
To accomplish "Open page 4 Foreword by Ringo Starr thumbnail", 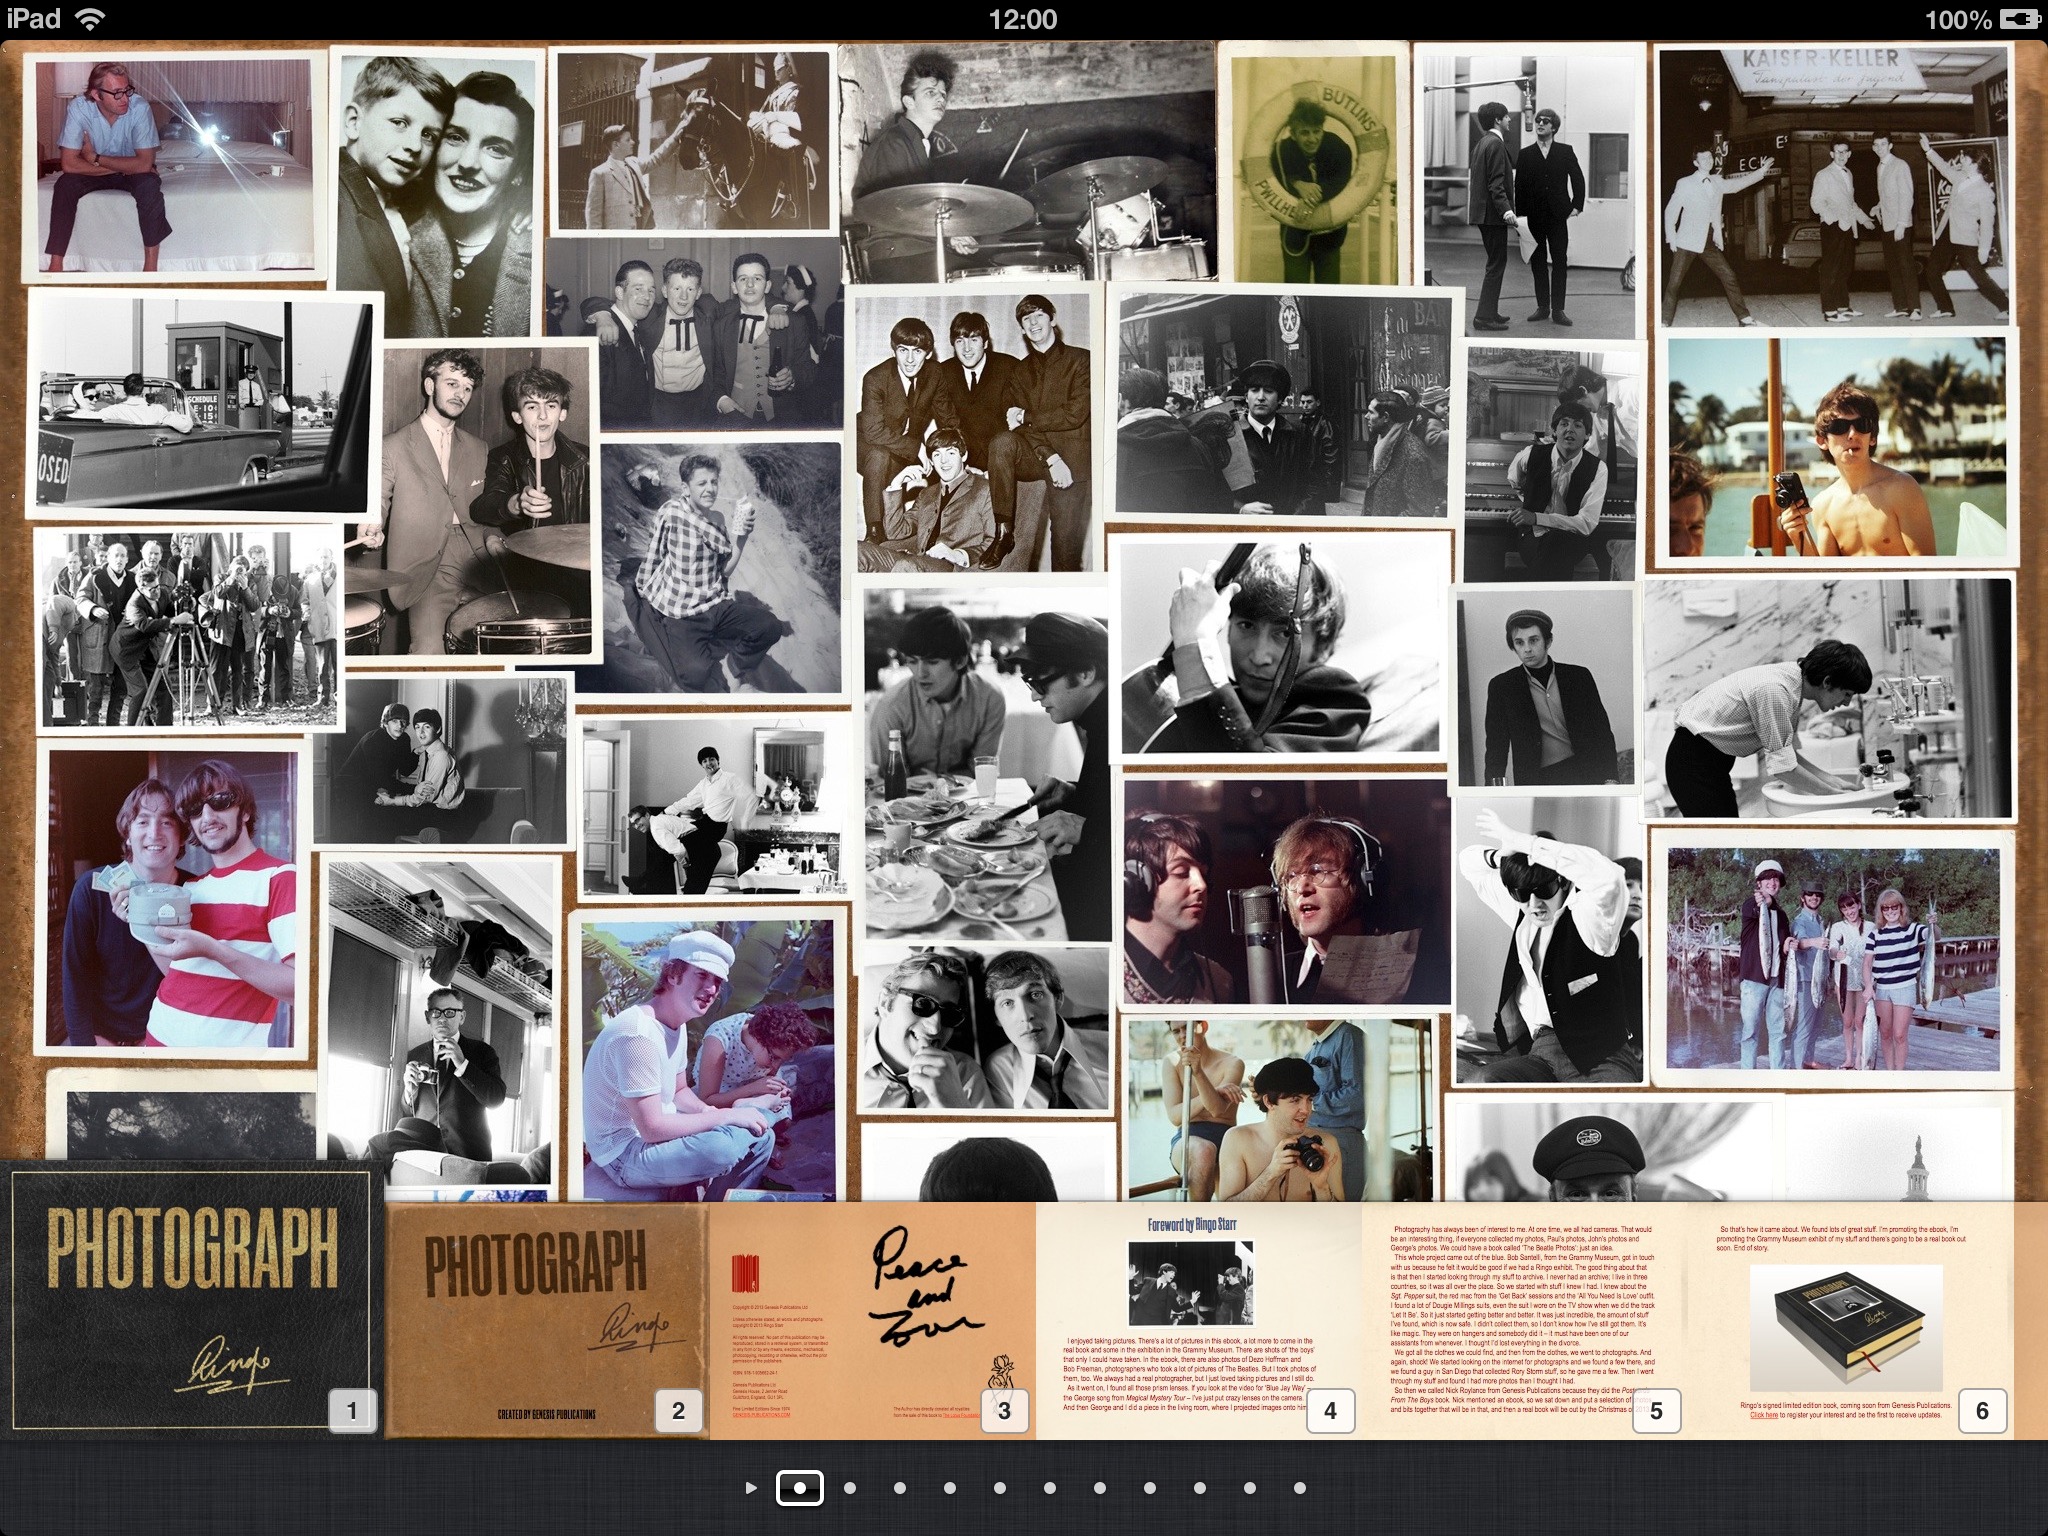I will tap(1198, 1321).
